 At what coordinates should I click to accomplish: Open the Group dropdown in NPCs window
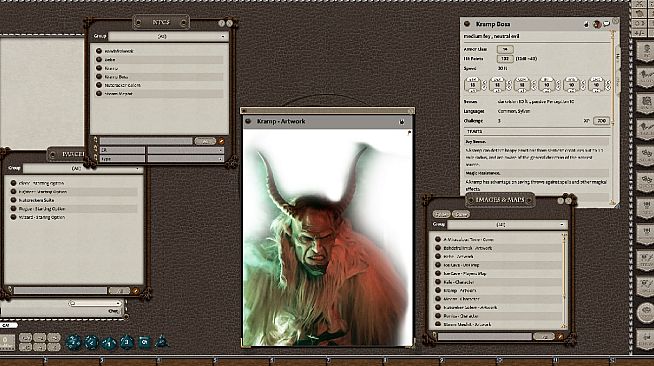168,37
